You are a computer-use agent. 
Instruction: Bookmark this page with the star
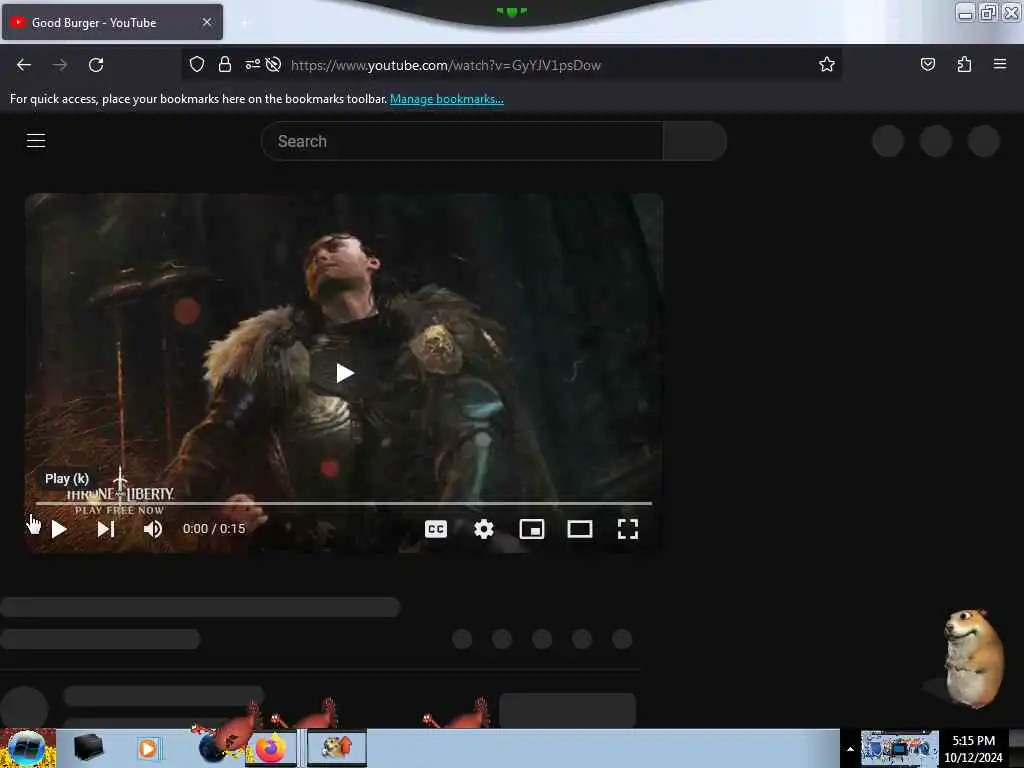pos(827,64)
